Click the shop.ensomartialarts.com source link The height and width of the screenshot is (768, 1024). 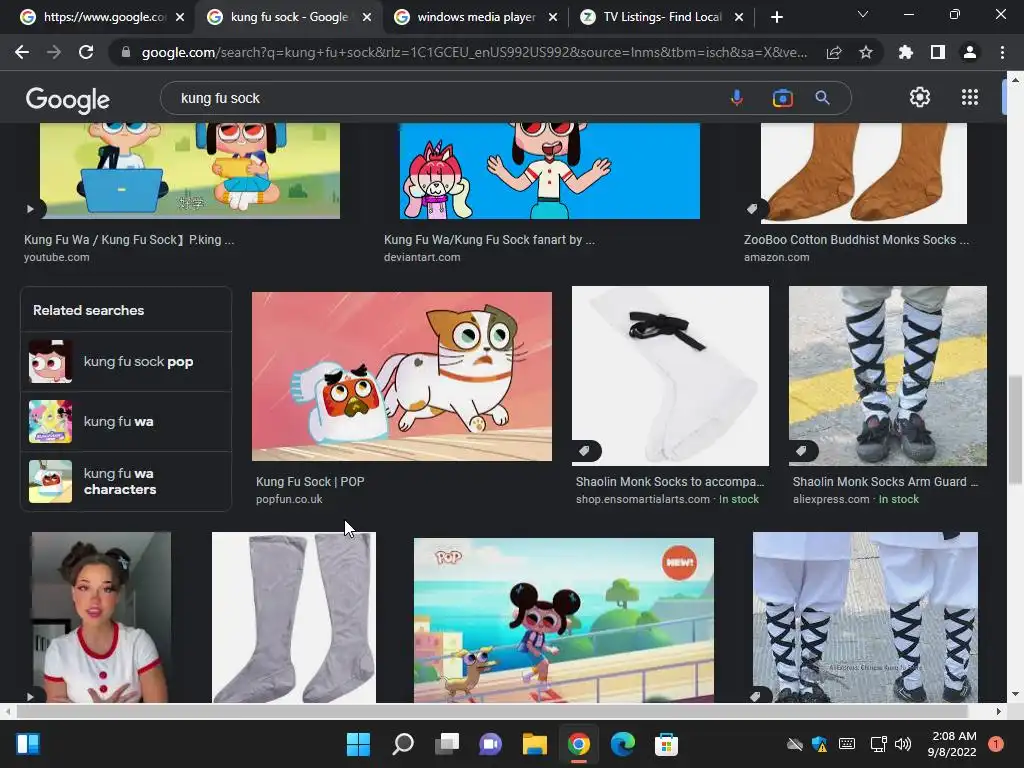point(643,499)
